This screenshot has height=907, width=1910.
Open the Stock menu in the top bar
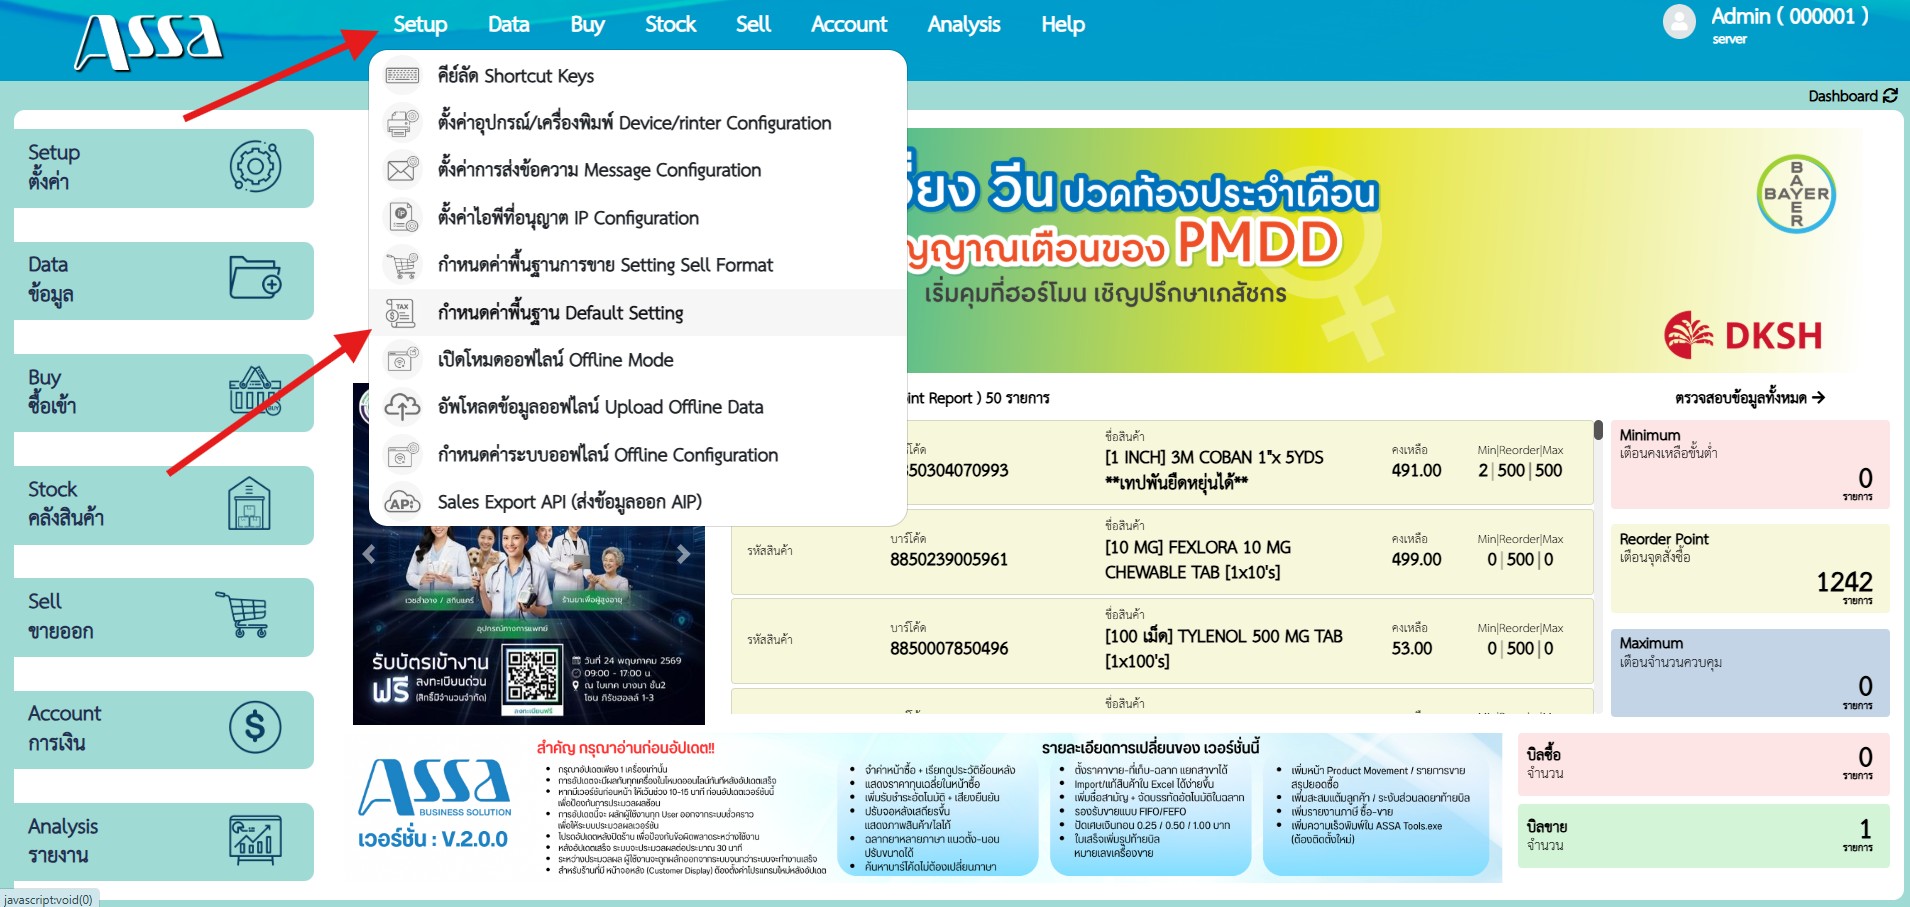click(x=670, y=25)
